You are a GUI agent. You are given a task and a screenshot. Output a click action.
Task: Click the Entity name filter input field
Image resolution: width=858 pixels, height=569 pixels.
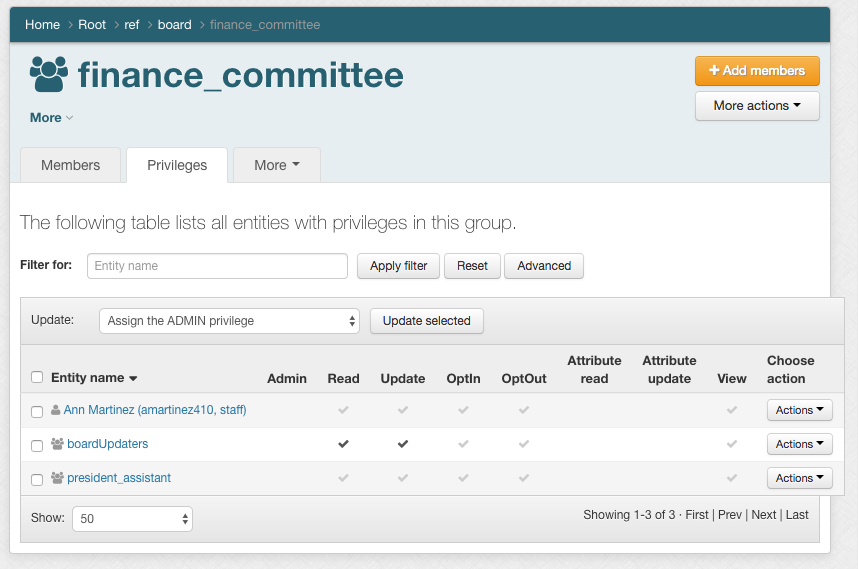217,266
